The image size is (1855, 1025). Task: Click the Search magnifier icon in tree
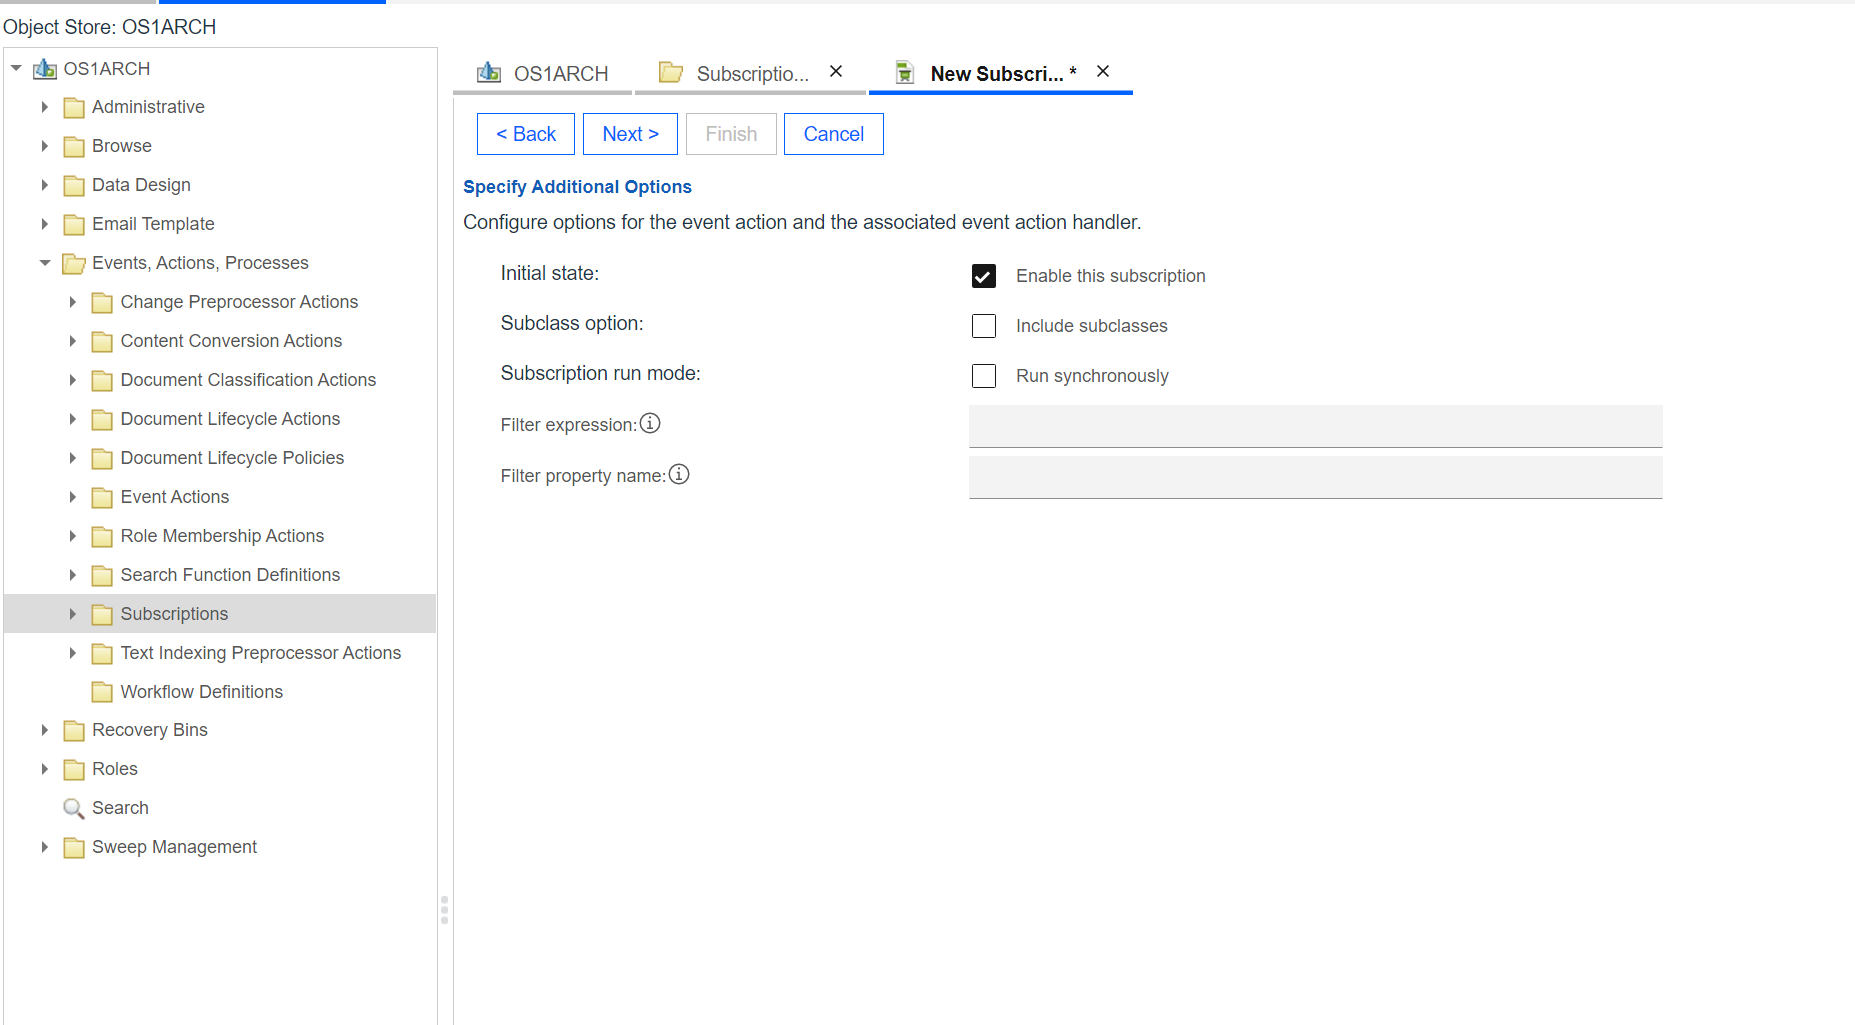[74, 808]
